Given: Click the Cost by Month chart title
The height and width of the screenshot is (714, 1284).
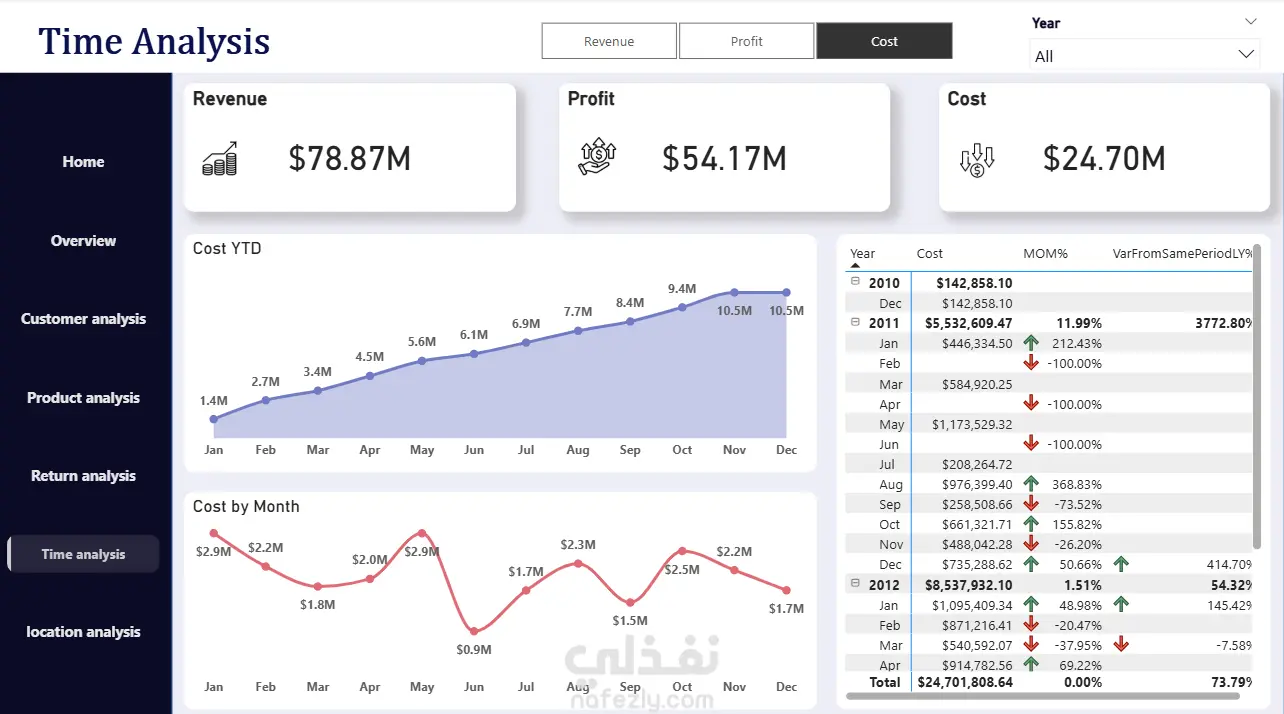Looking at the screenshot, I should (246, 506).
